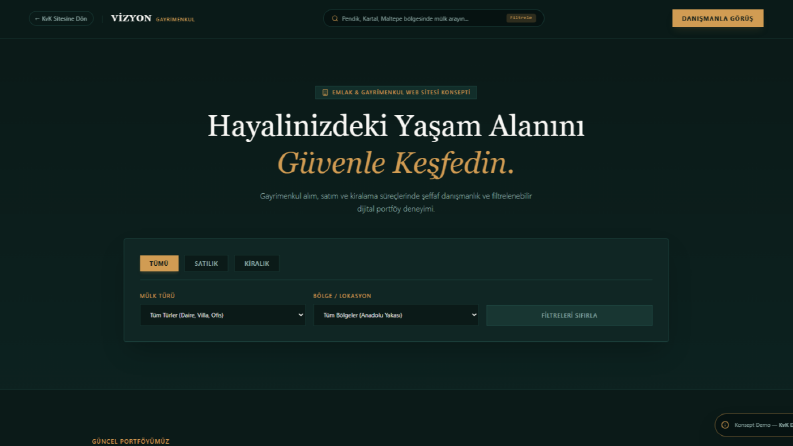Click the 'DANIŞMANLA GÖRÜŞ' button
This screenshot has width=793, height=446.
tap(718, 19)
